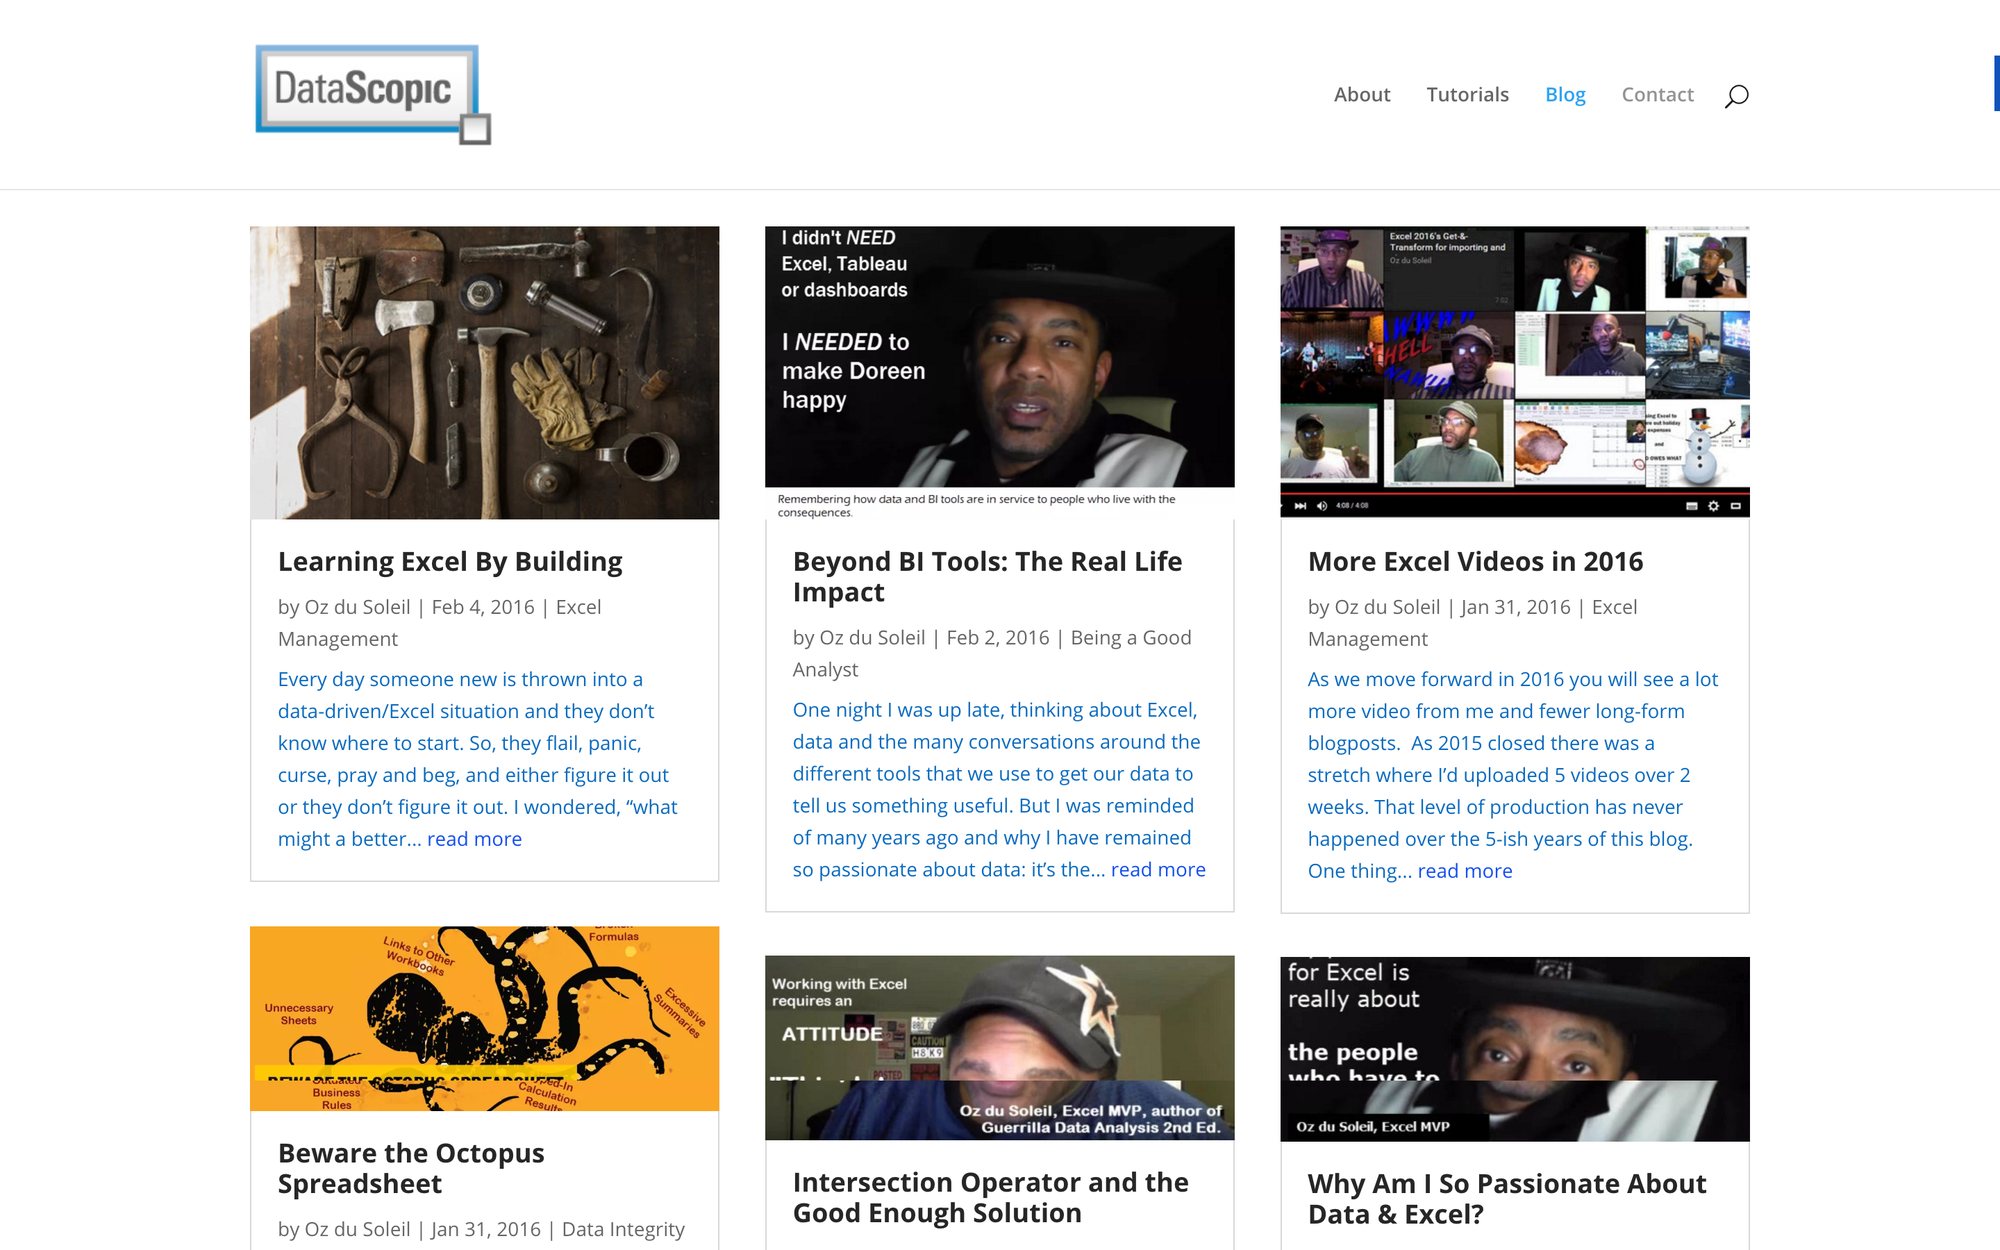
Task: Open 'Learning Excel By Building' post title
Action: (450, 561)
